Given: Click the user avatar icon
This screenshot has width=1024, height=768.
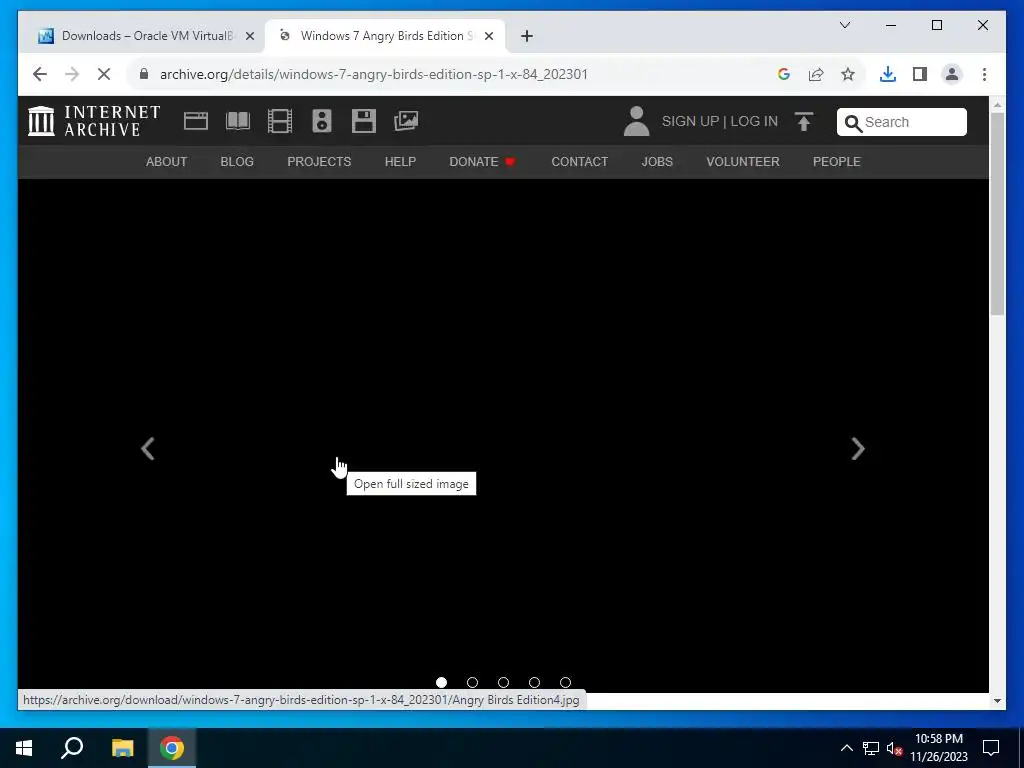Looking at the screenshot, I should 636,121.
